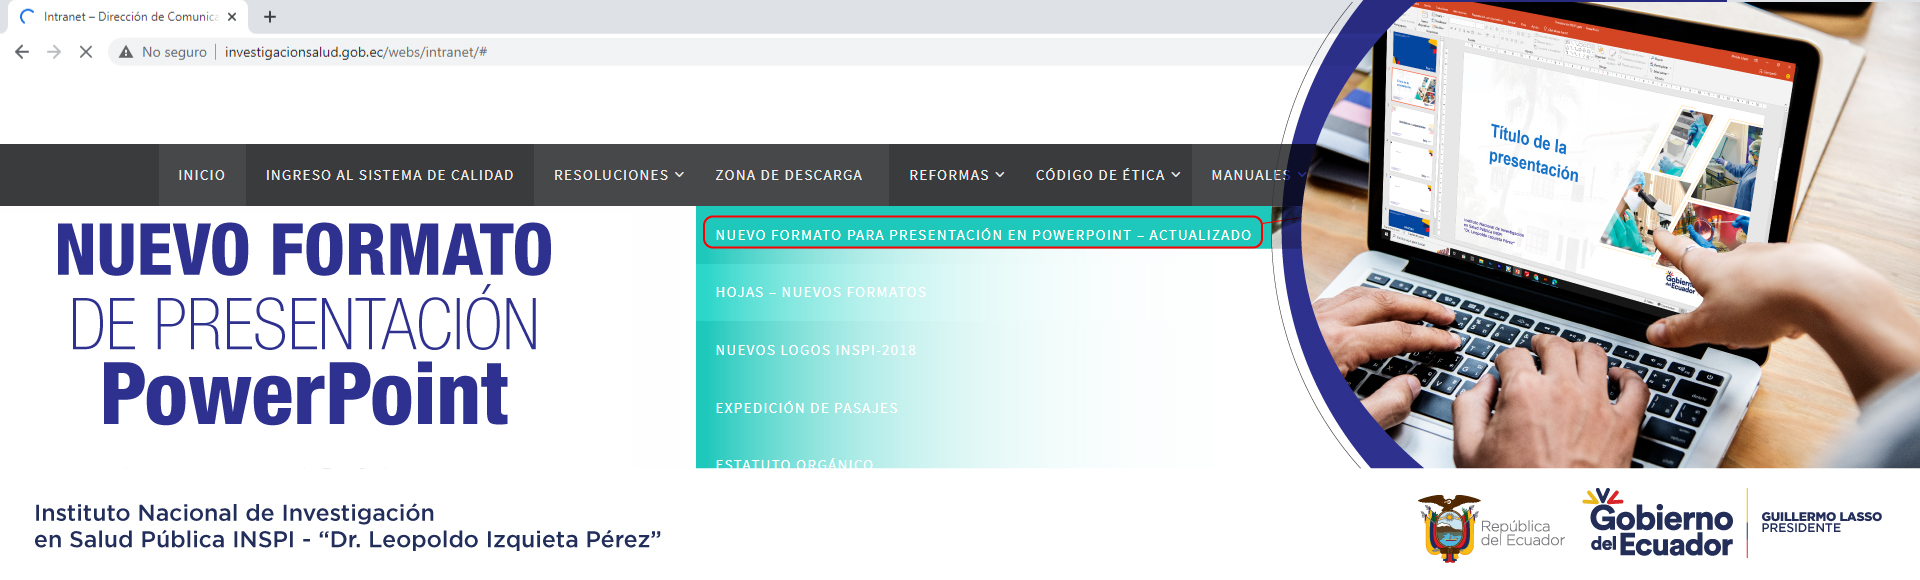Open the ZONA DE DESCARGA menu
Viewport: 1920px width, 580px height.
point(789,175)
